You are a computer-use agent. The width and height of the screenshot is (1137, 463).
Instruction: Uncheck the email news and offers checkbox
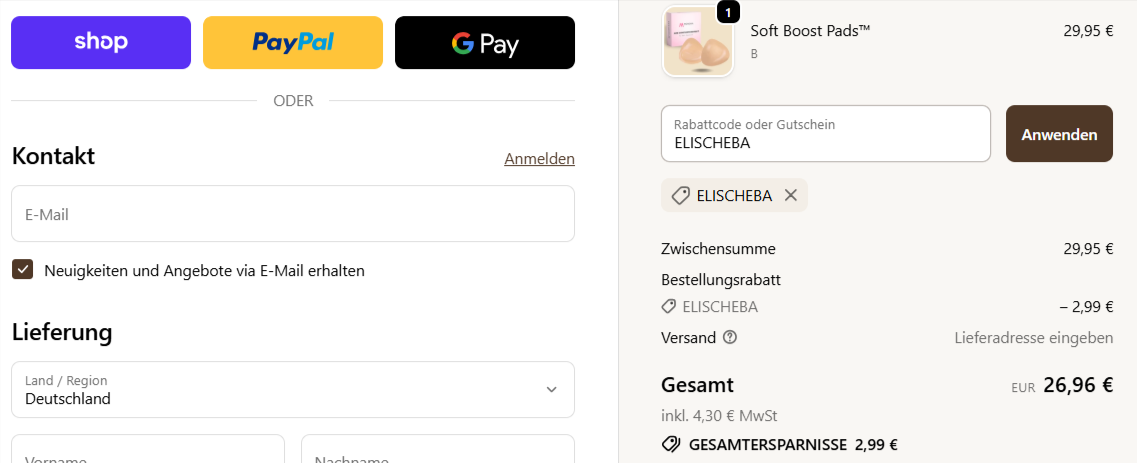point(22,270)
